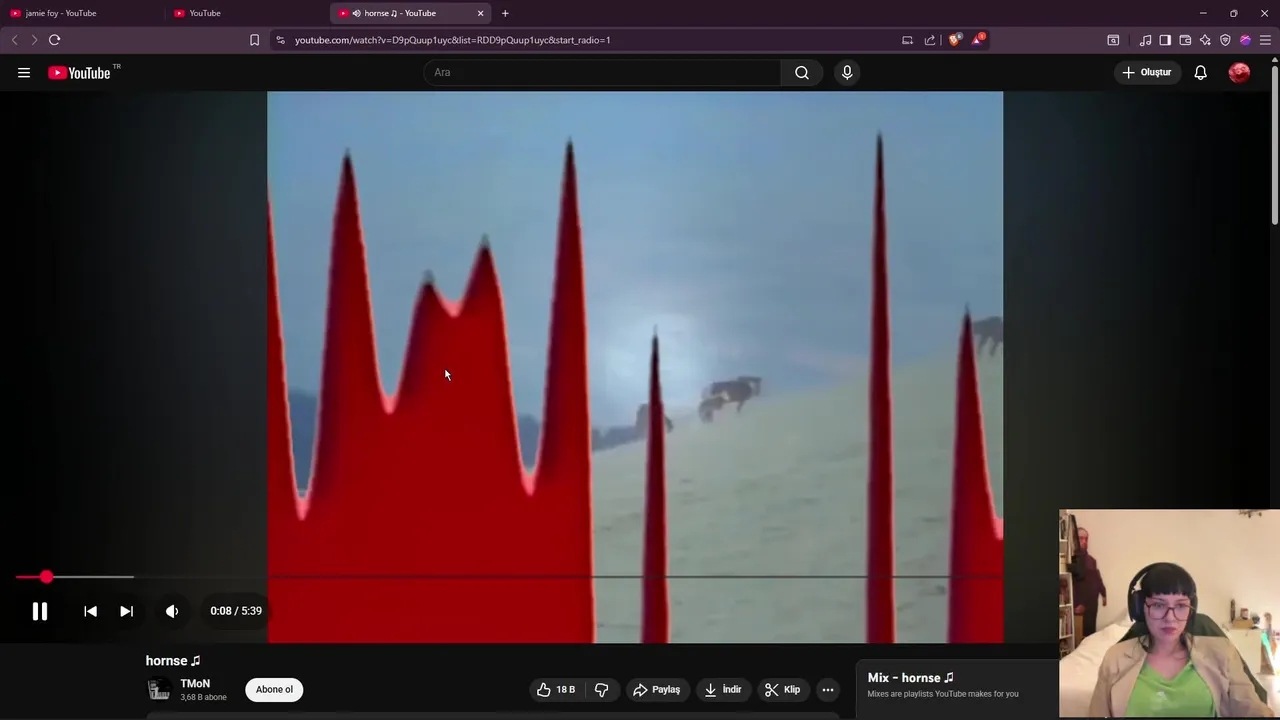Image resolution: width=1280 pixels, height=720 pixels.
Task: Mute the video with the speaker icon
Action: click(x=172, y=611)
